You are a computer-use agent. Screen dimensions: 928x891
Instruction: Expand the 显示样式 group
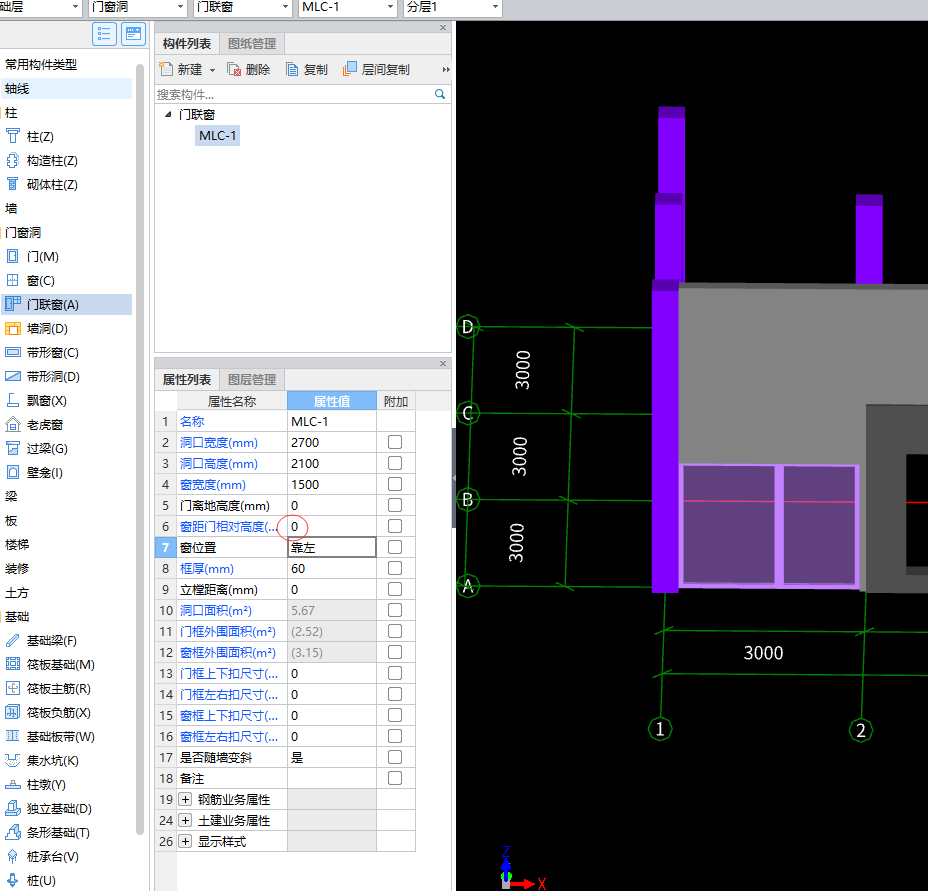185,841
